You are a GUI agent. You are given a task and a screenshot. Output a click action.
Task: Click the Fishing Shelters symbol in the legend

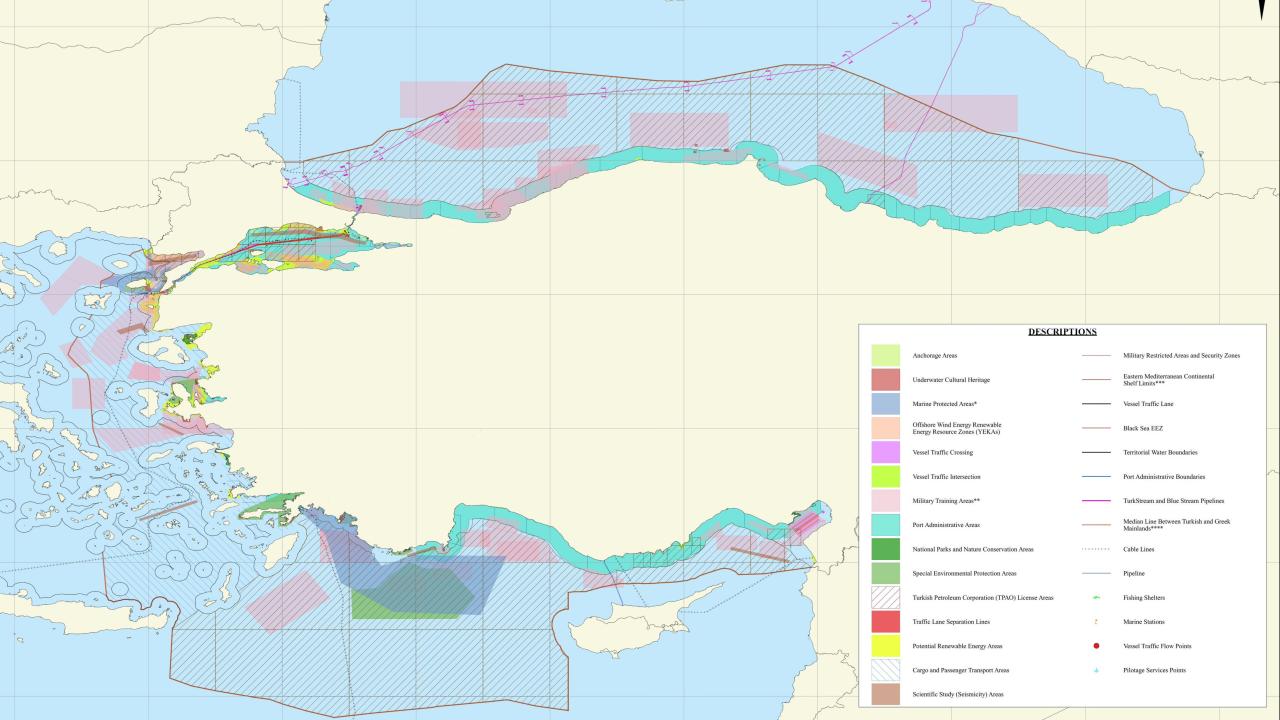coord(1095,597)
